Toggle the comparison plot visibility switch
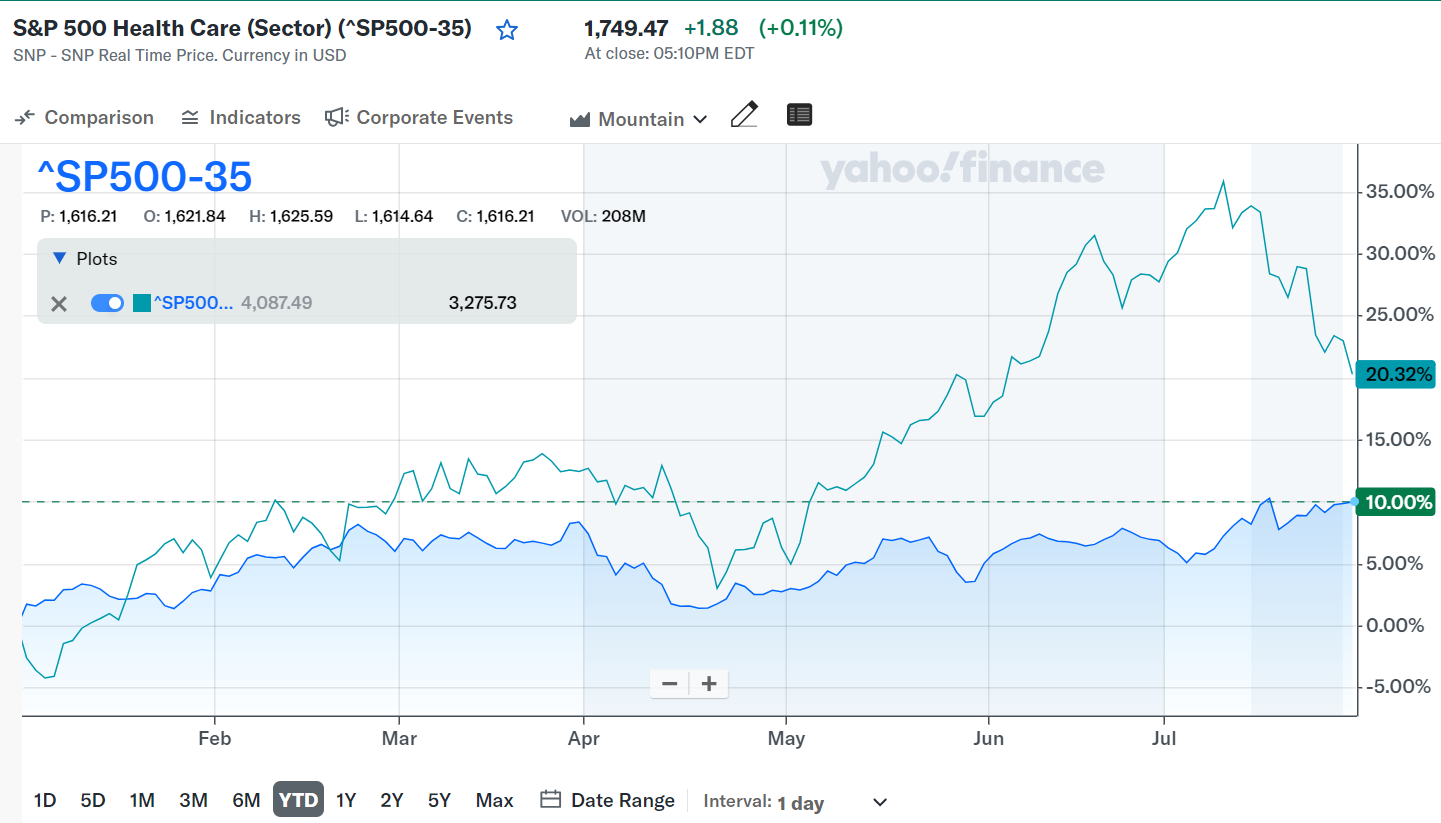1441x823 pixels. click(107, 303)
